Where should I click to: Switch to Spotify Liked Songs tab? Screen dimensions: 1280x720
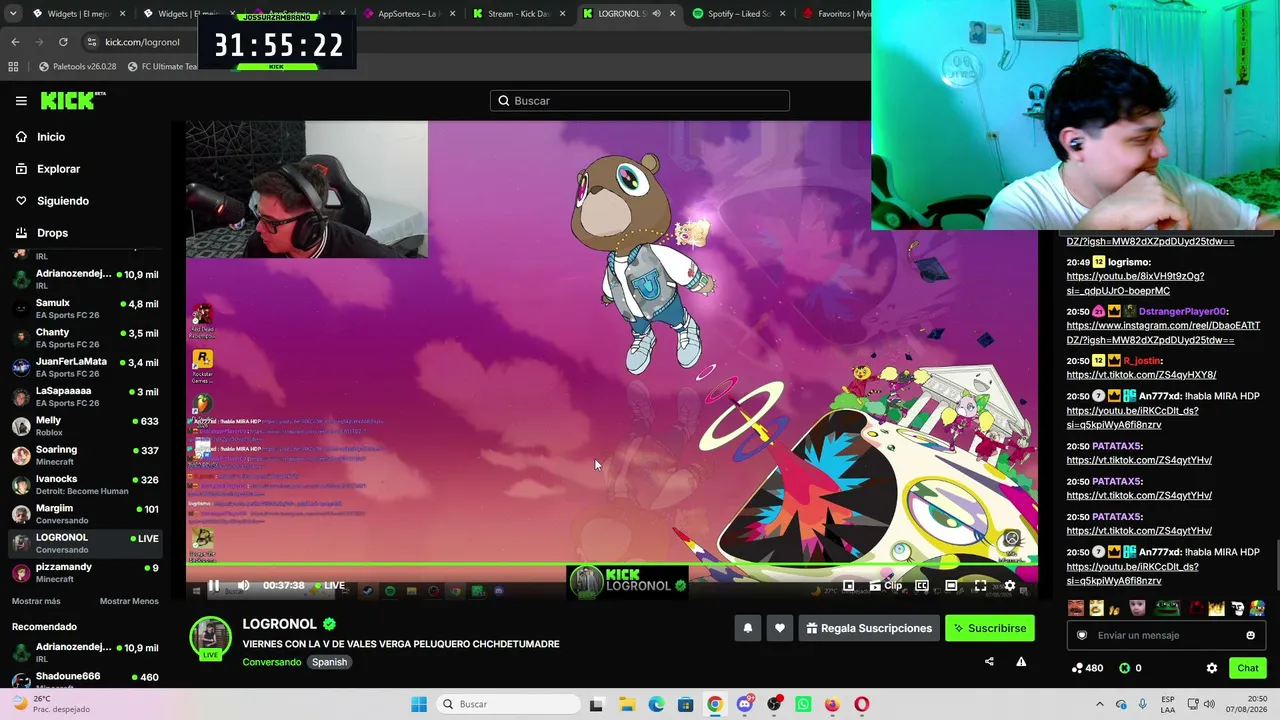pos(738,14)
